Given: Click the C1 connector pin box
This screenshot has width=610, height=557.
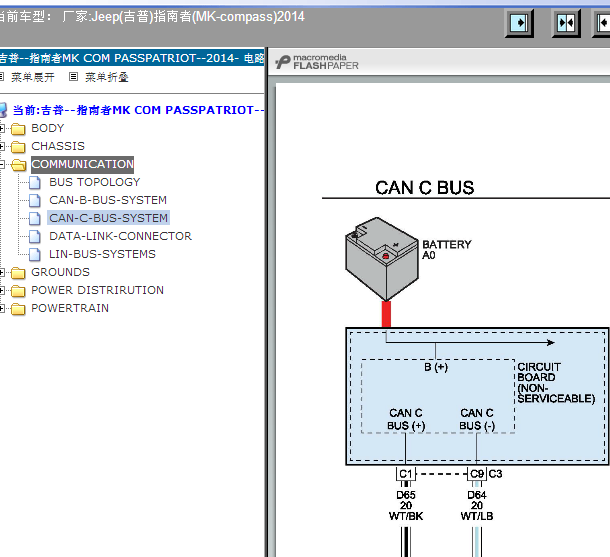Looking at the screenshot, I should [406, 474].
